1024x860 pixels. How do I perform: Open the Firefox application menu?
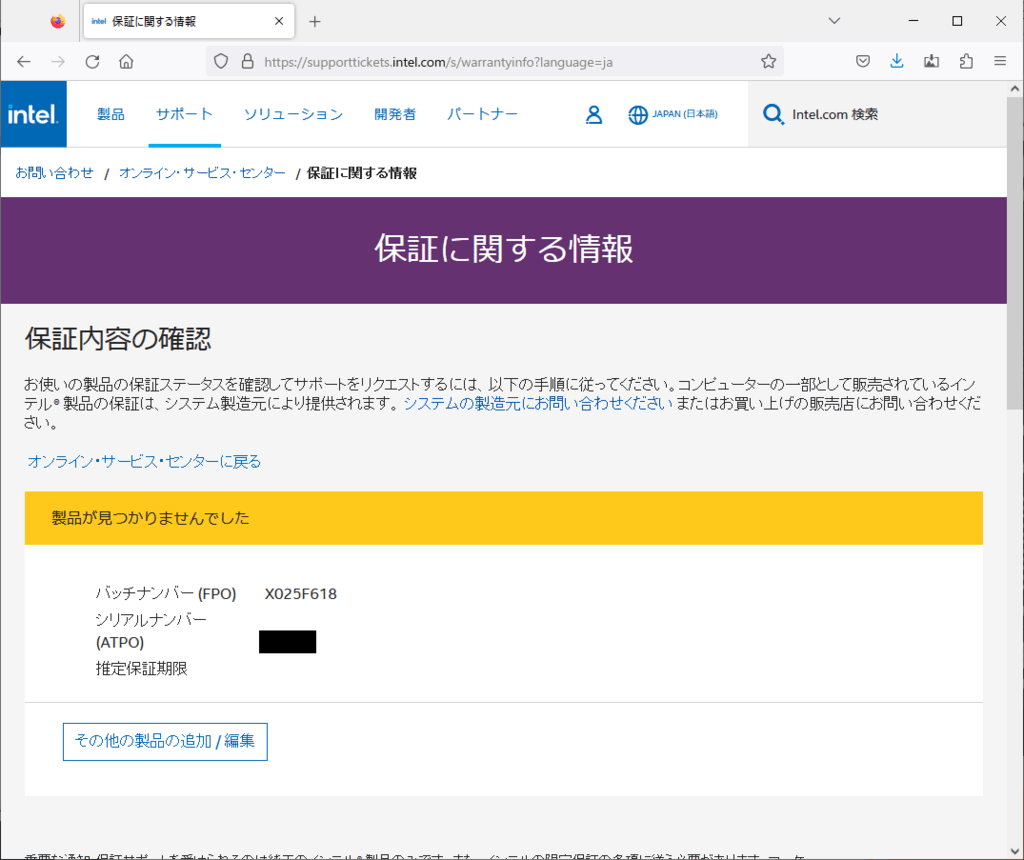[x=1000, y=61]
